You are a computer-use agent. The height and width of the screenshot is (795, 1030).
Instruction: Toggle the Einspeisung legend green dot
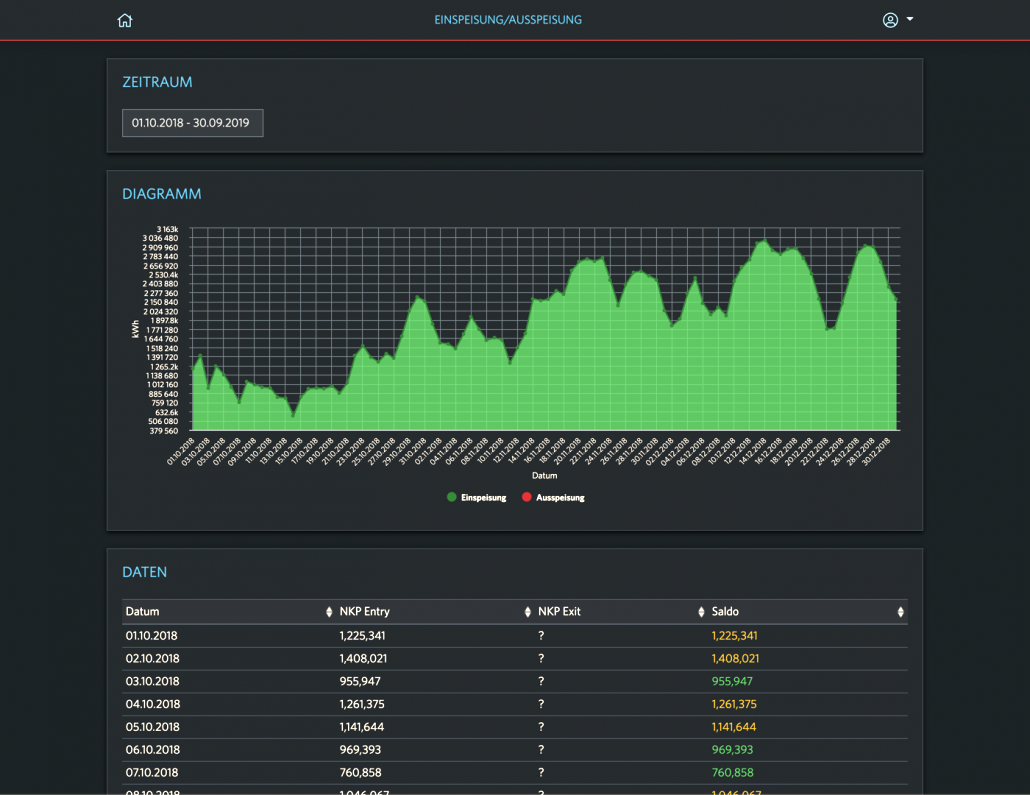click(x=451, y=497)
